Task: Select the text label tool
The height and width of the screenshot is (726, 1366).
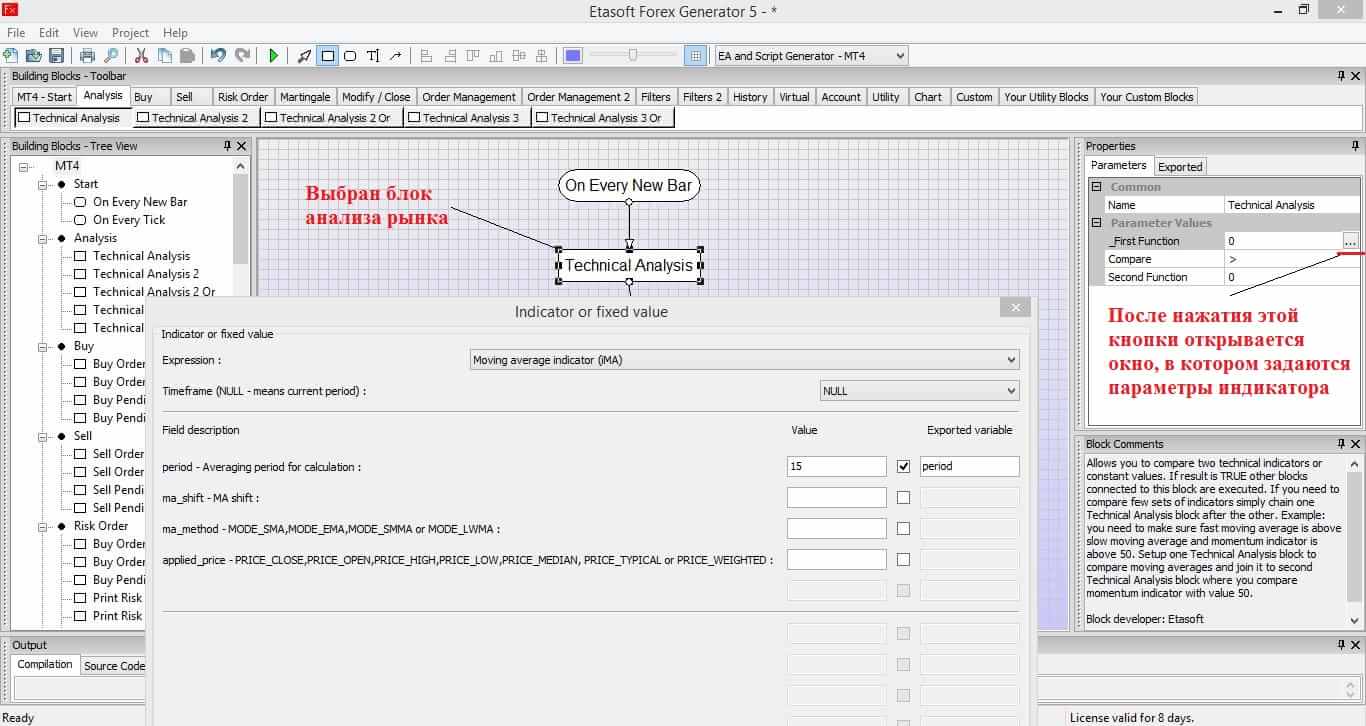Action: tap(373, 56)
